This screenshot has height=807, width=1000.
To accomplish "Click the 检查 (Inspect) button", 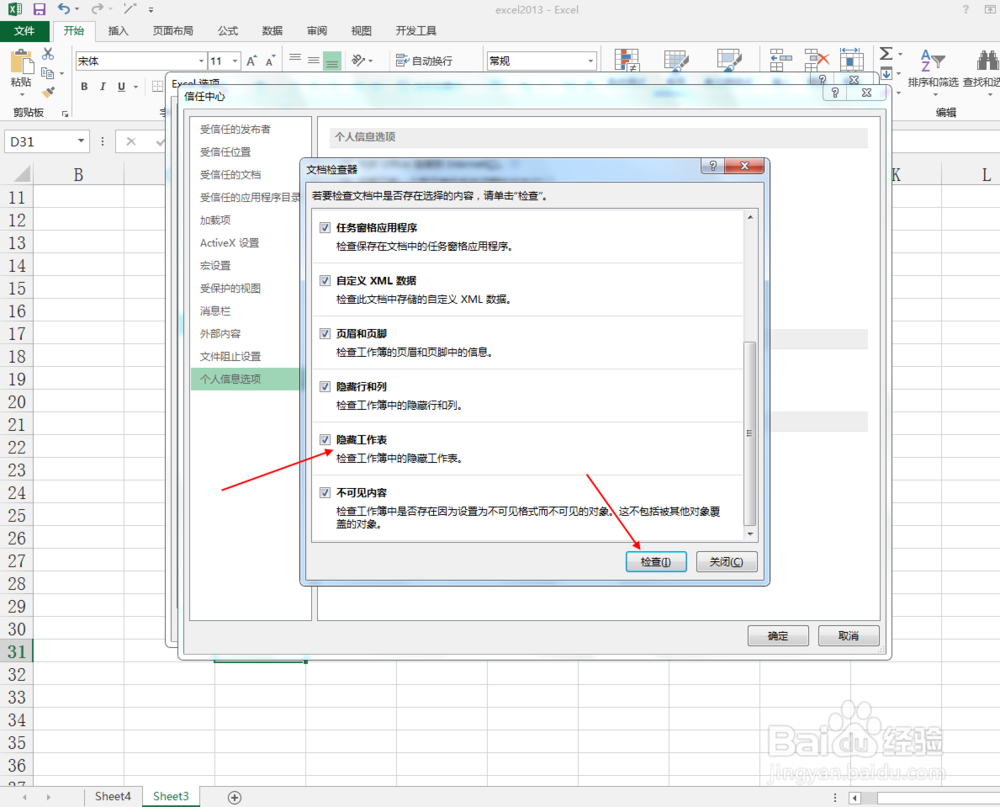I will (656, 561).
